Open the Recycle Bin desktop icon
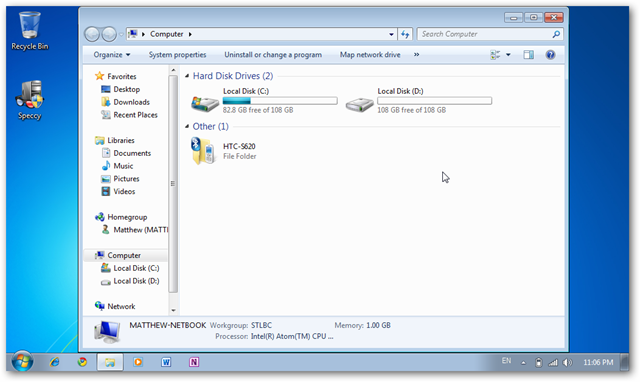This screenshot has height=382, width=640. 29,31
